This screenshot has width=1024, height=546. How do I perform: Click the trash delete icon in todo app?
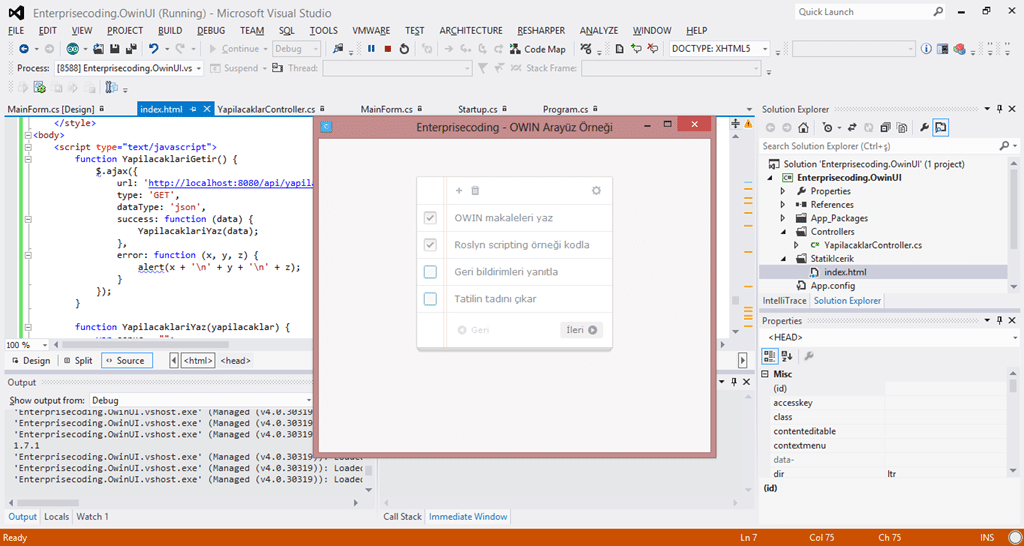[475, 191]
